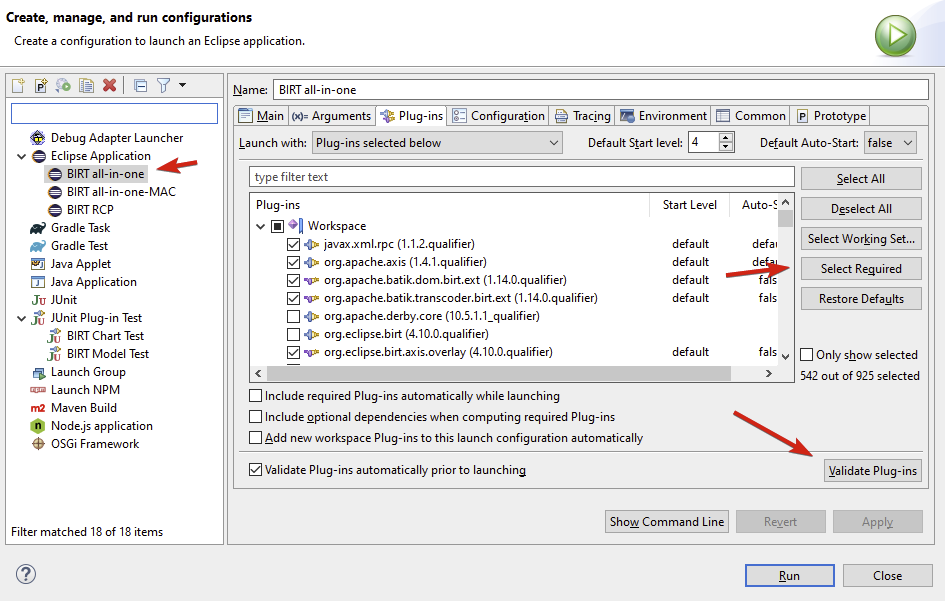The height and width of the screenshot is (601, 945).
Task: Duplicate the selected launch configuration
Action: pos(86,85)
